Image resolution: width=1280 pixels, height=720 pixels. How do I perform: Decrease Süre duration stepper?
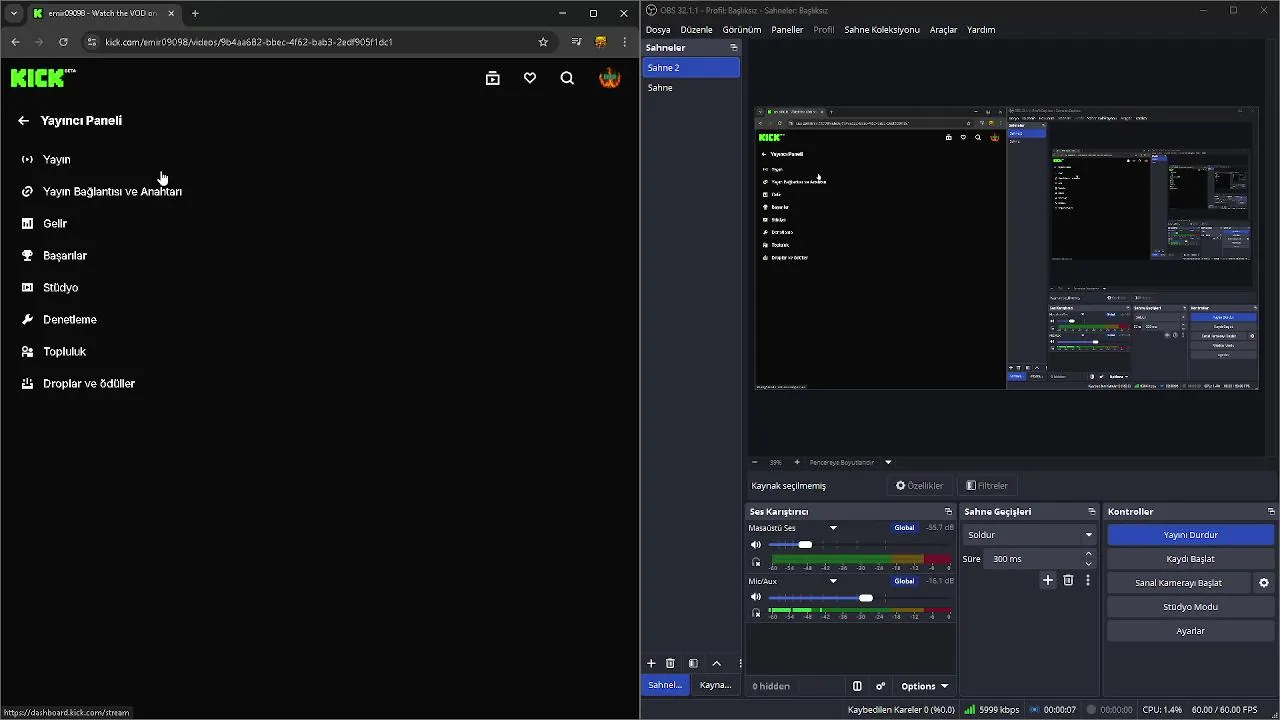[x=1089, y=564]
